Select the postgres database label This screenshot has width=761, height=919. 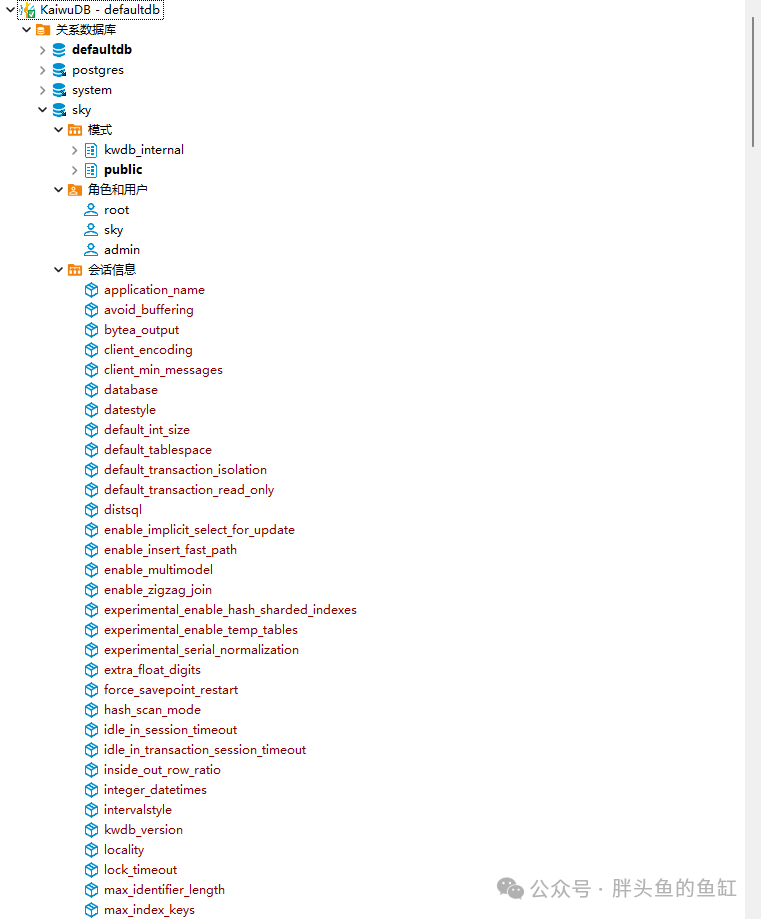(98, 70)
